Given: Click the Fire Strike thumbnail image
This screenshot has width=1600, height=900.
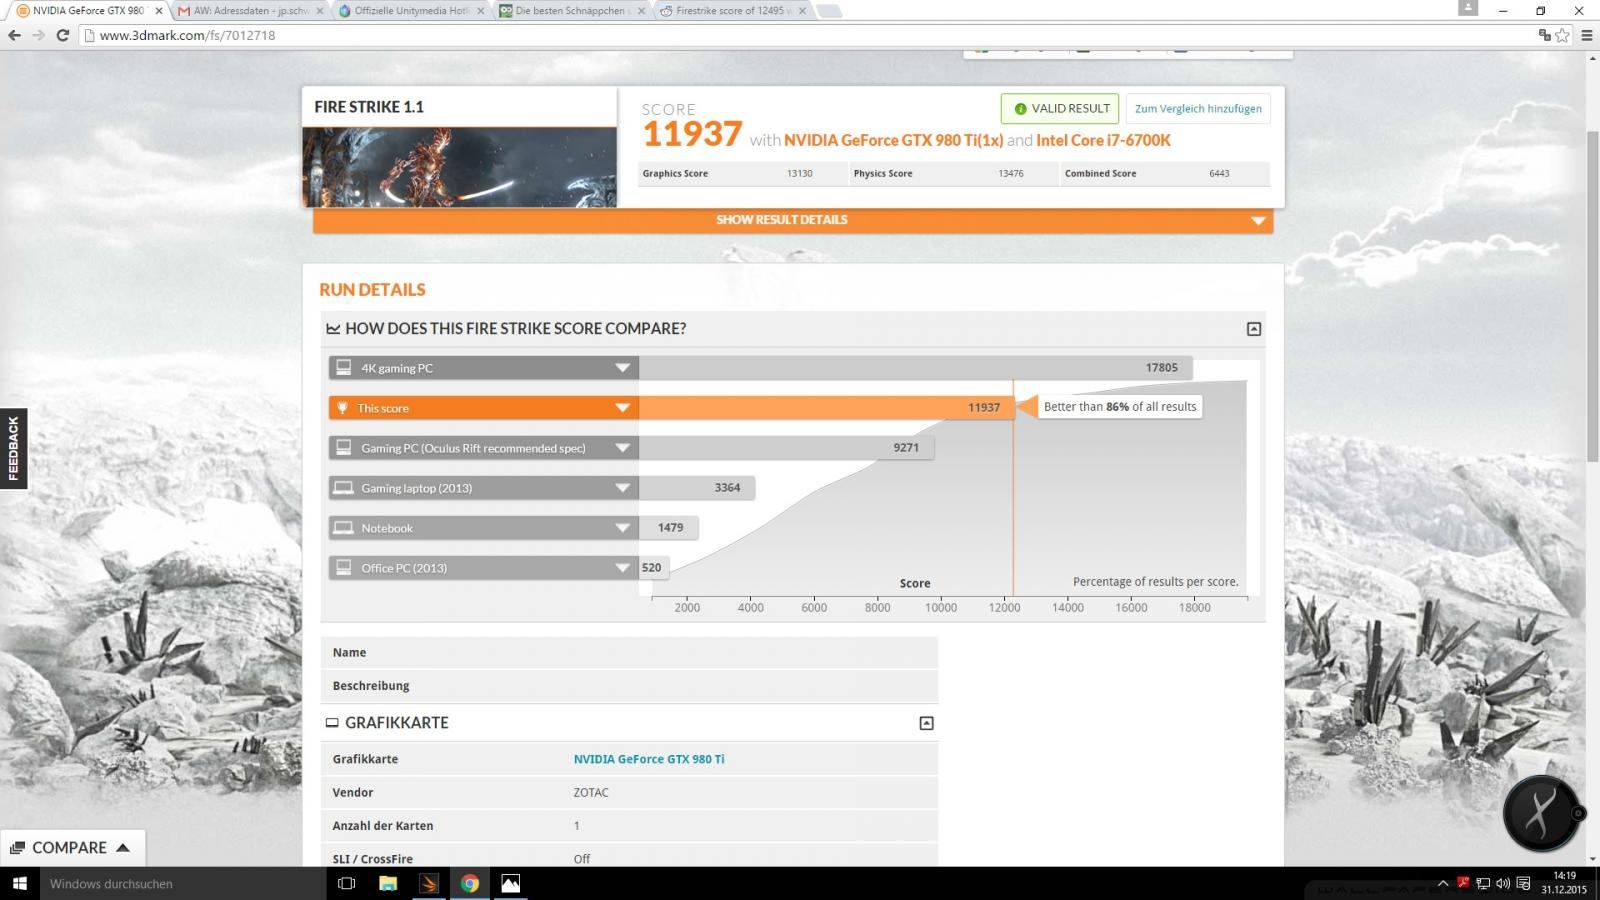Looking at the screenshot, I should (x=459, y=167).
